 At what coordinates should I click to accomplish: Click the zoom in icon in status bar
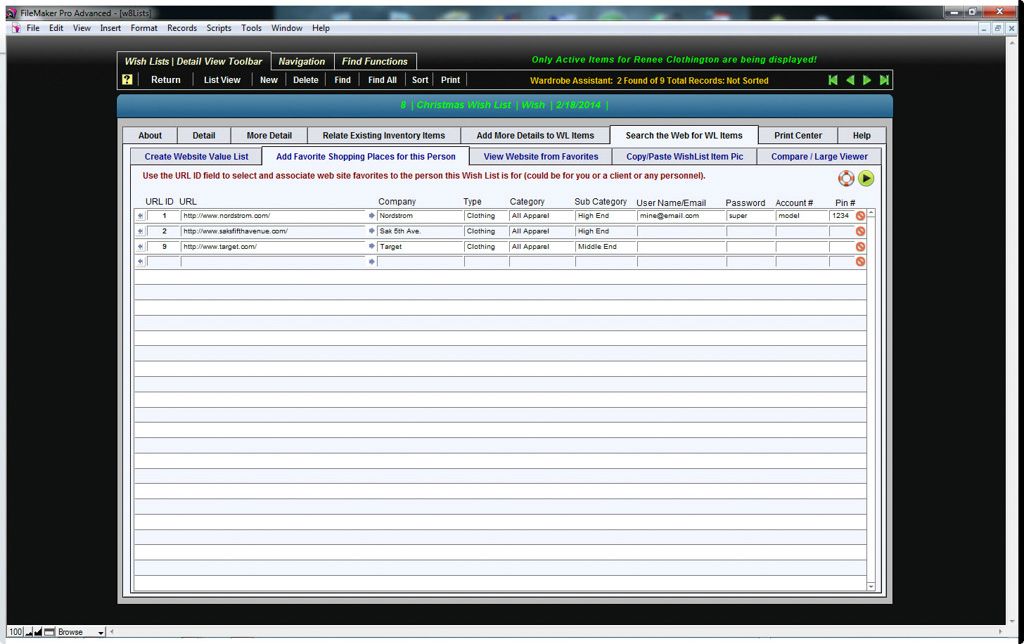click(x=38, y=632)
